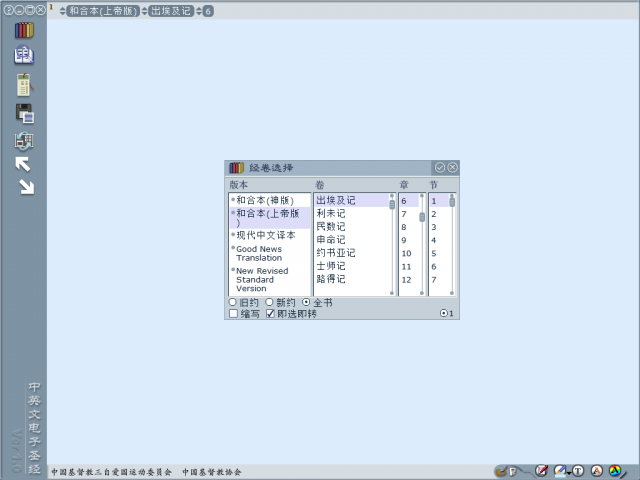640x480 pixels.
Task: Click the book list scrollbar thumb
Action: point(392,204)
